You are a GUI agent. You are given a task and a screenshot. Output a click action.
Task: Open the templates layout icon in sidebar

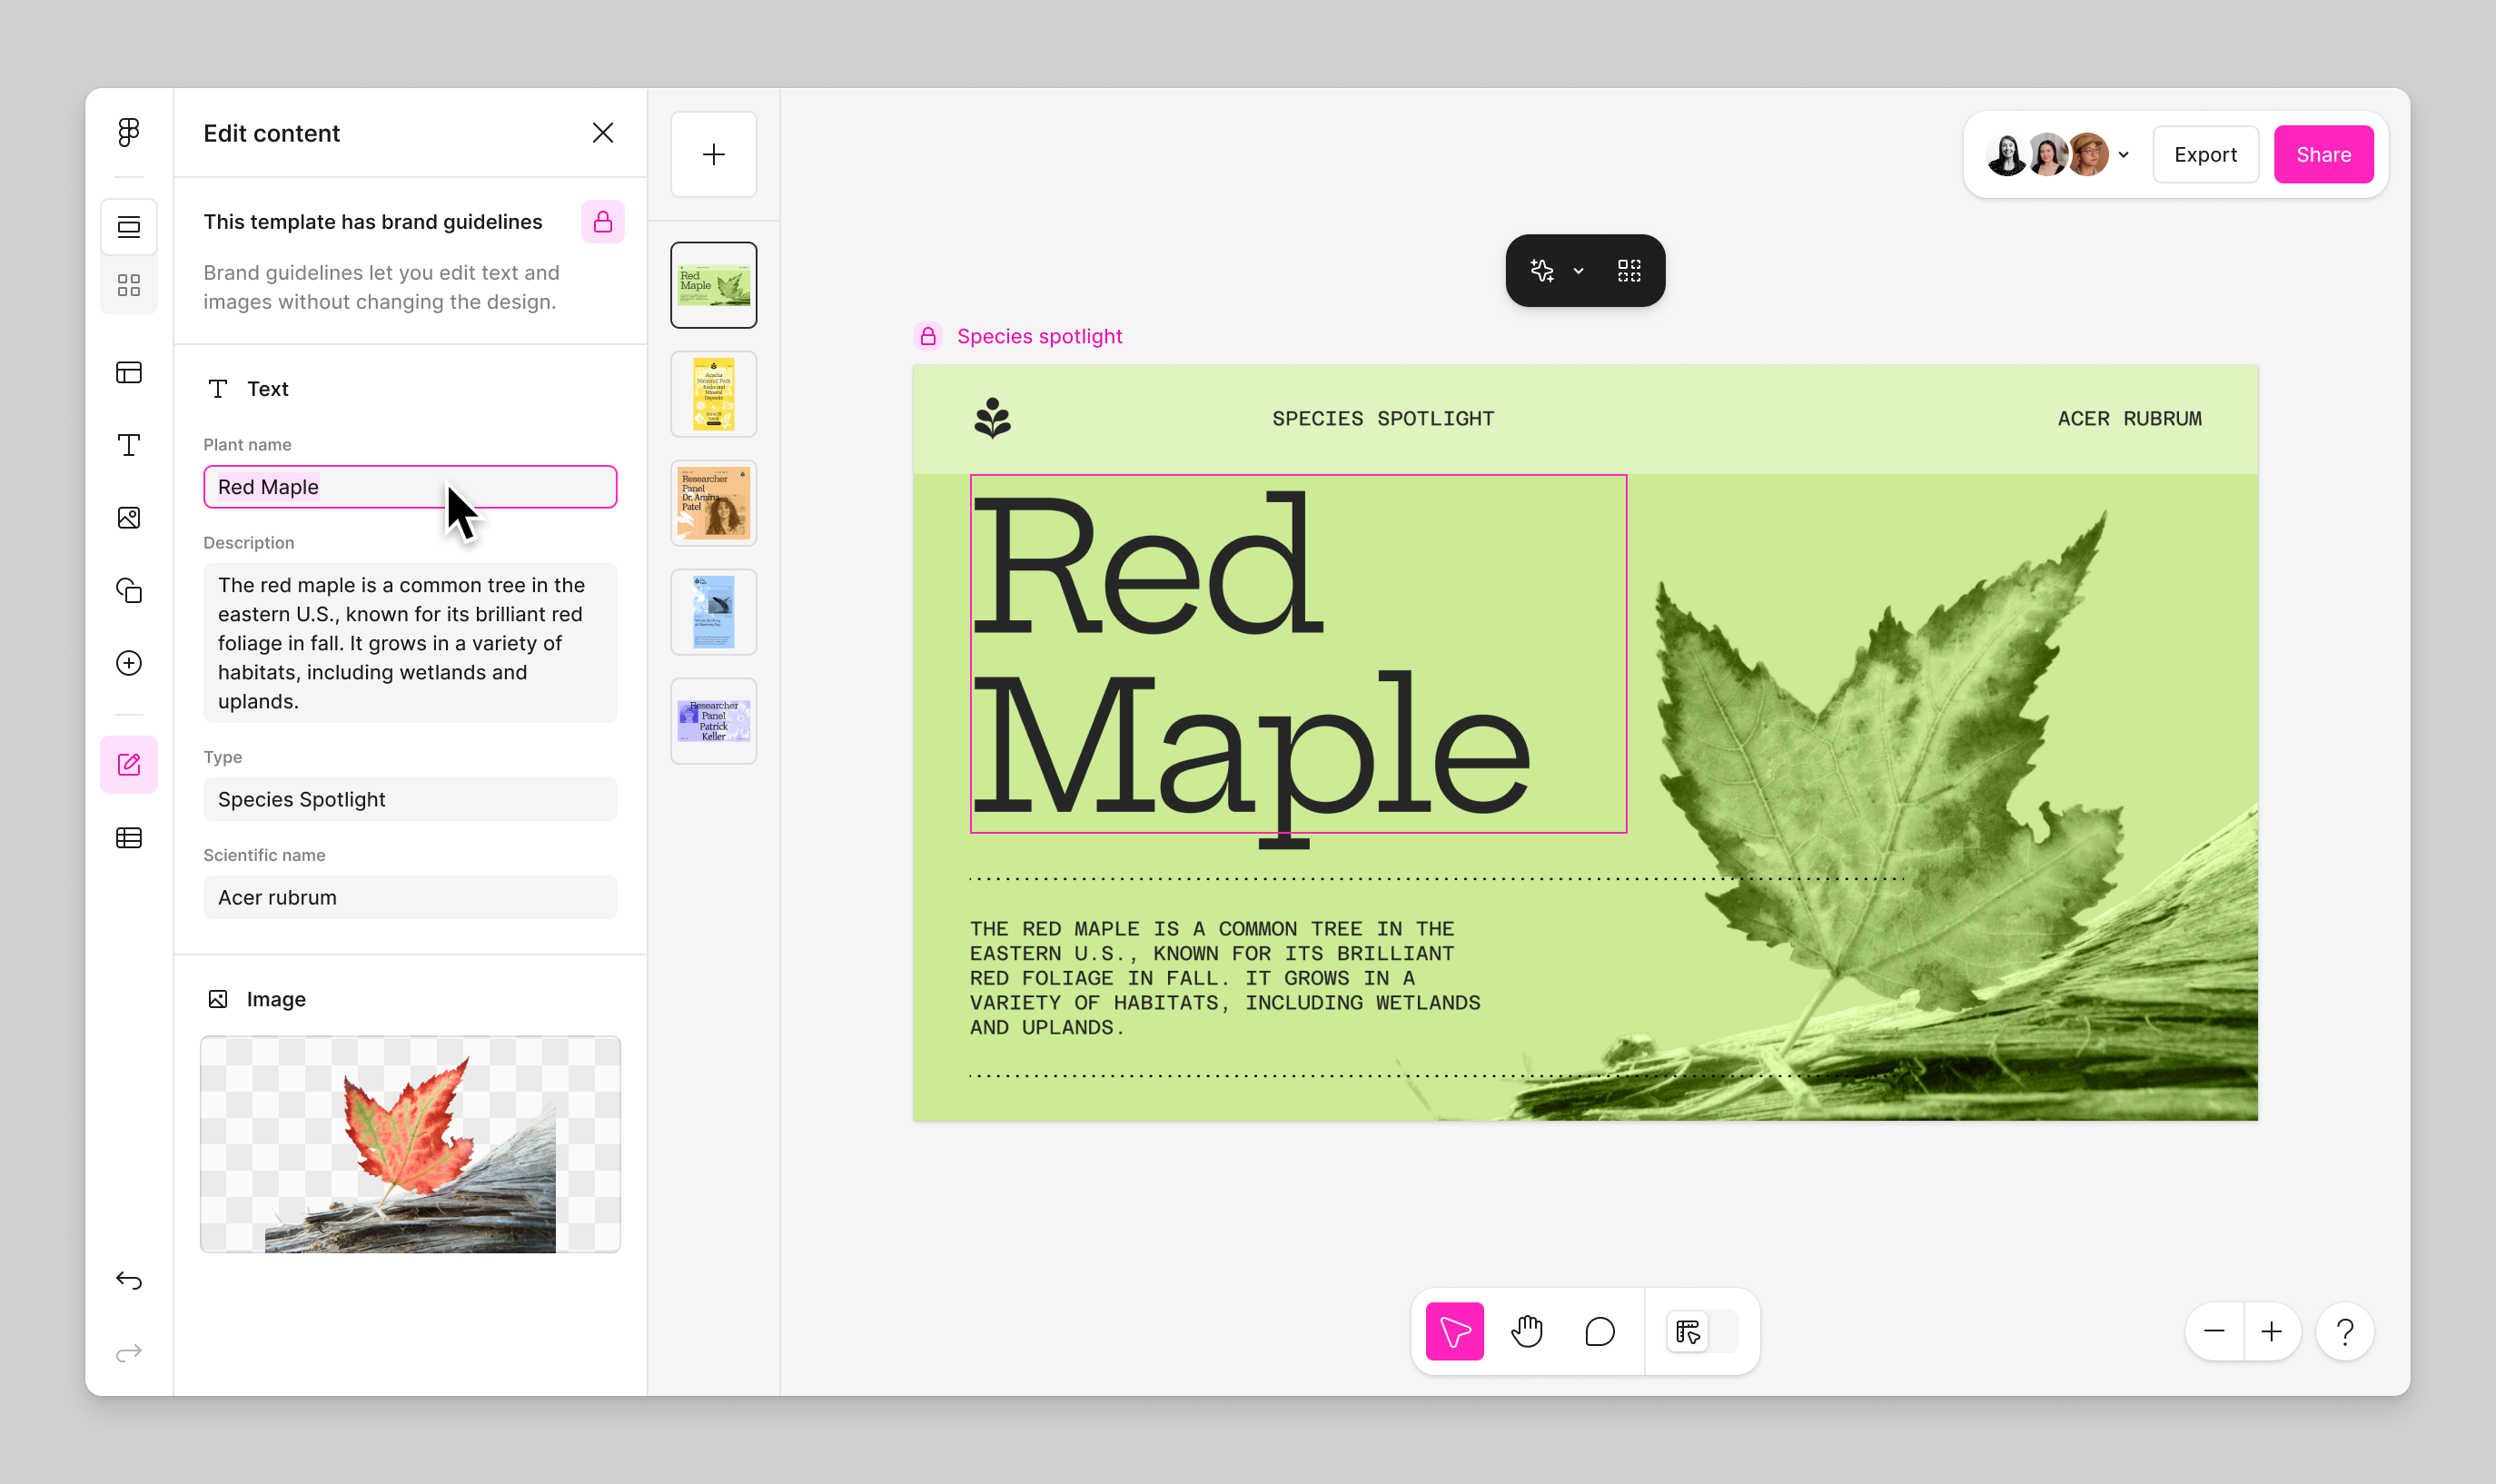(129, 372)
